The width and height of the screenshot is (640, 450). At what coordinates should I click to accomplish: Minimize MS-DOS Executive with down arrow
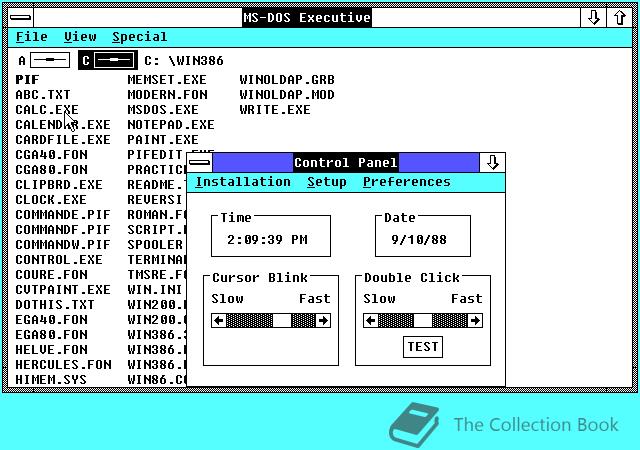click(x=593, y=18)
